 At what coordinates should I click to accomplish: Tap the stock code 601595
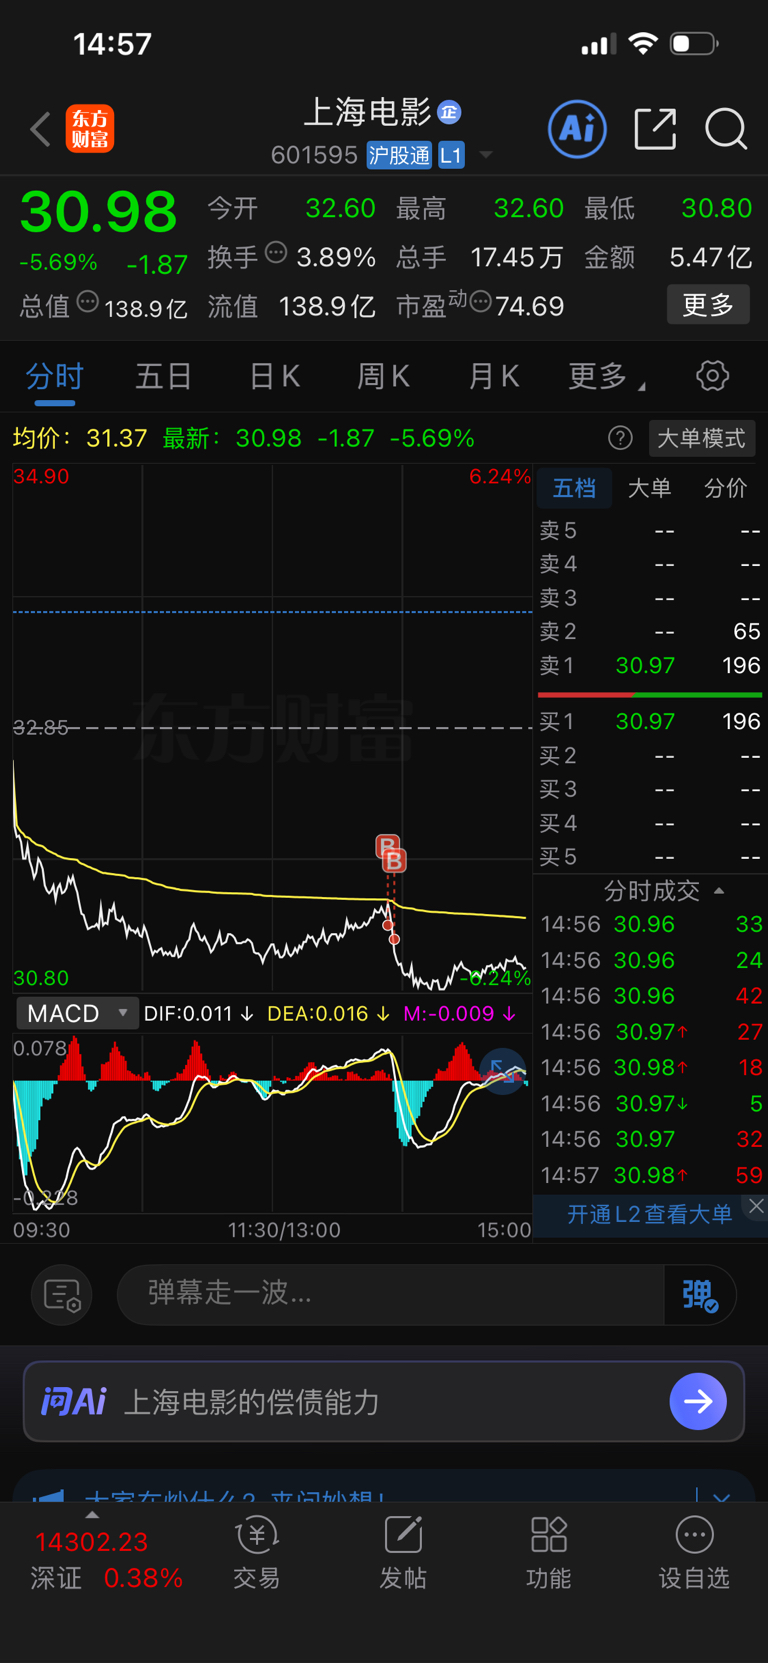(x=314, y=155)
